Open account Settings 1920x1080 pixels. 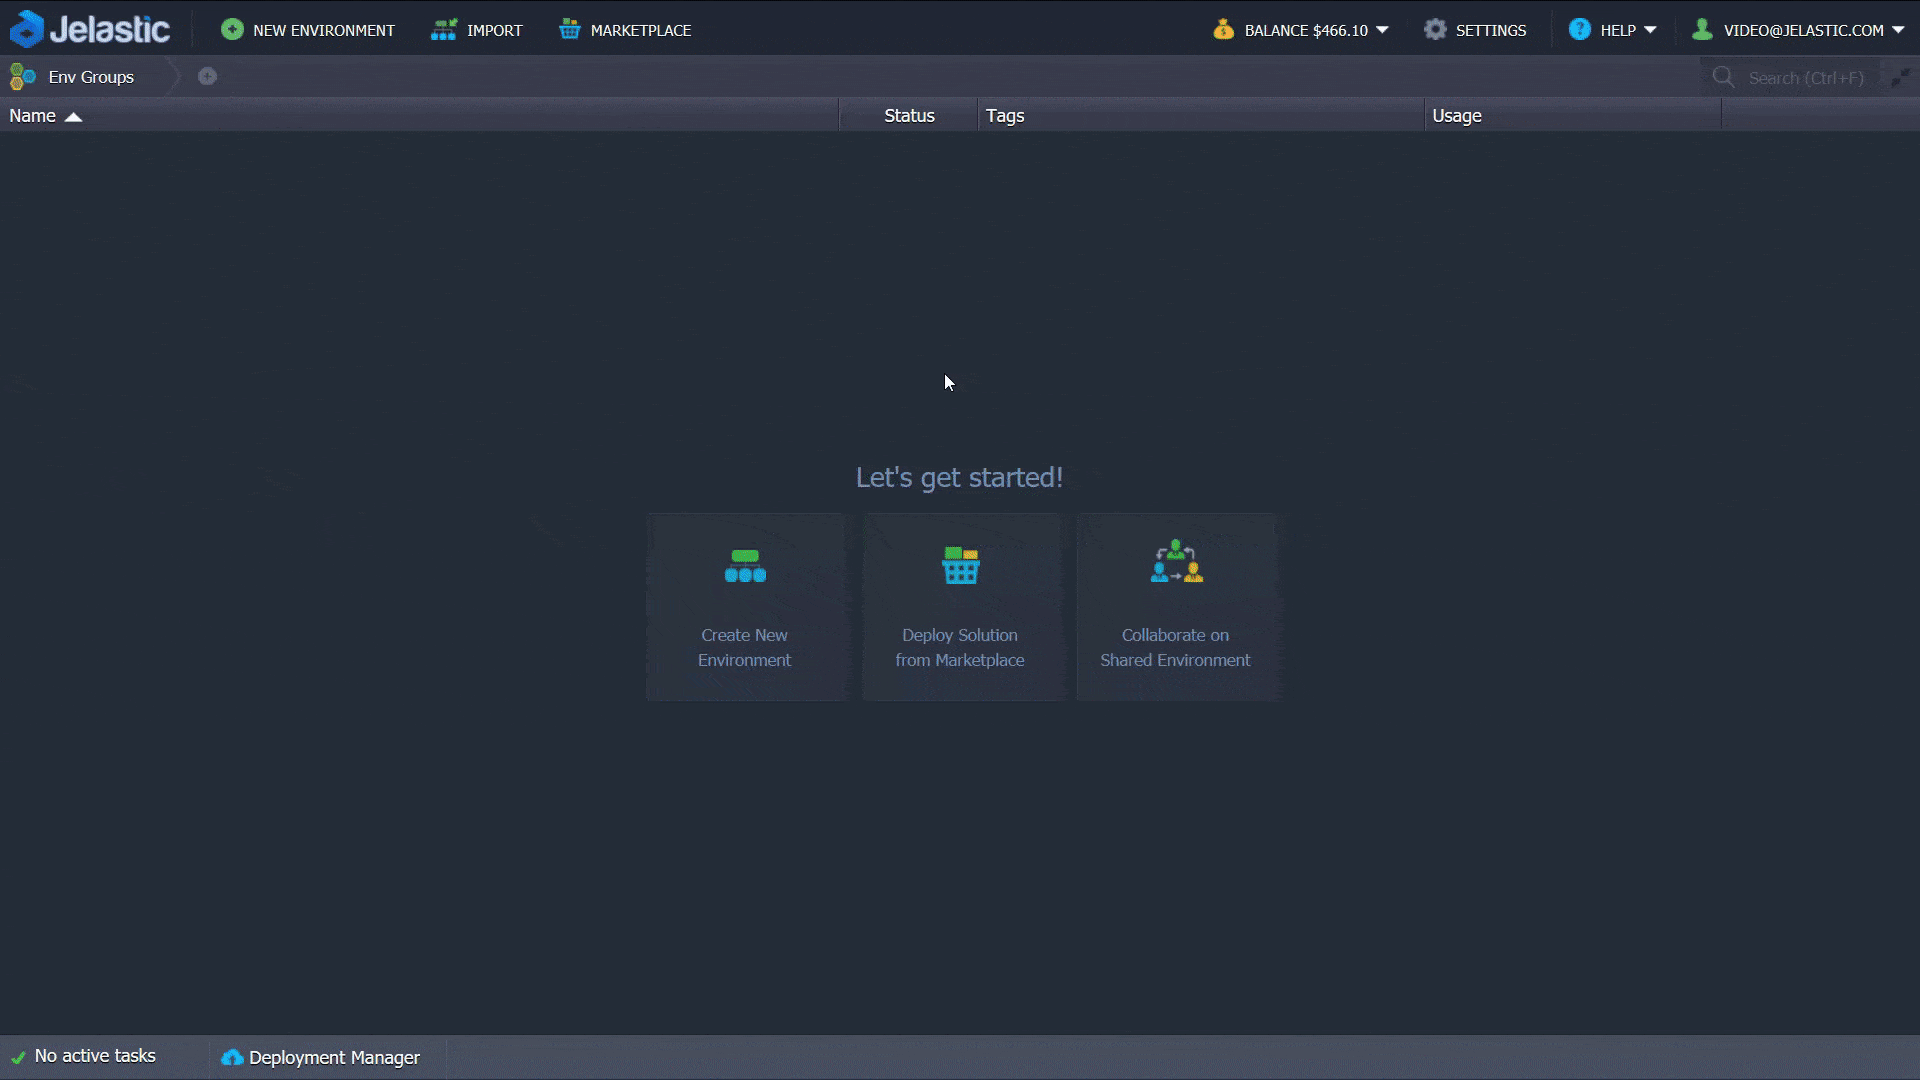[1475, 30]
